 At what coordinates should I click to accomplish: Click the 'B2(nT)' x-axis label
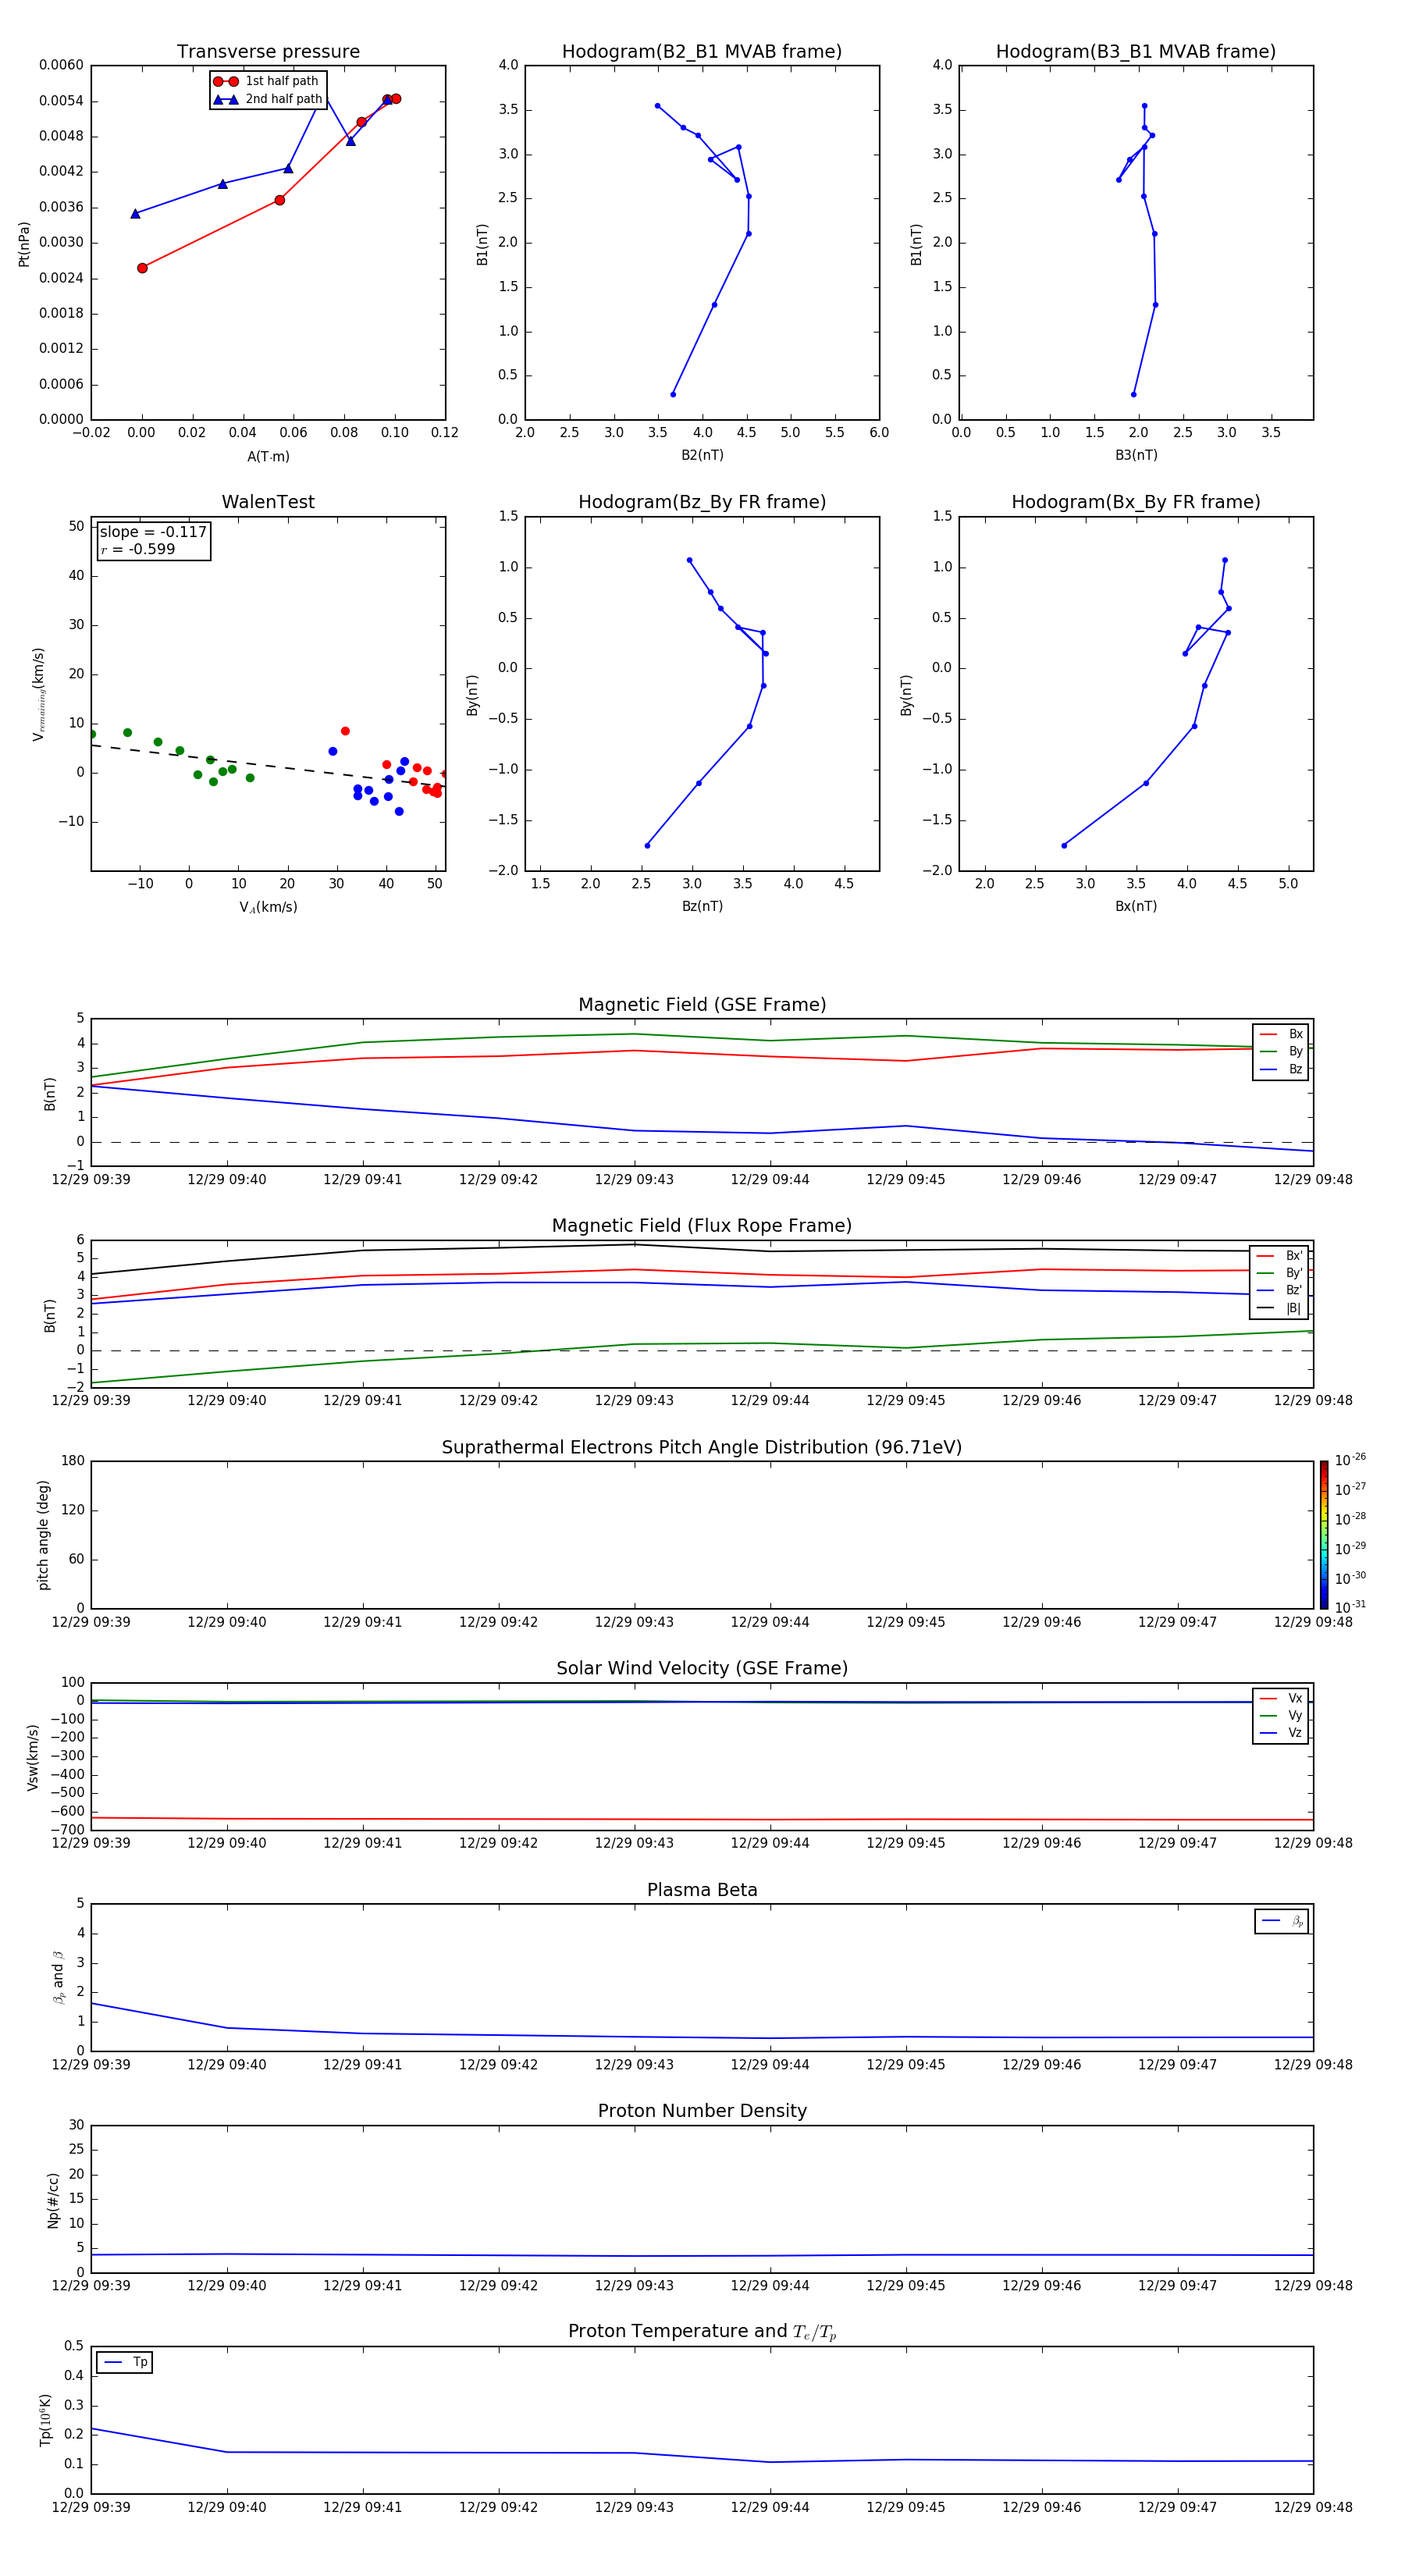pyautogui.click(x=702, y=455)
